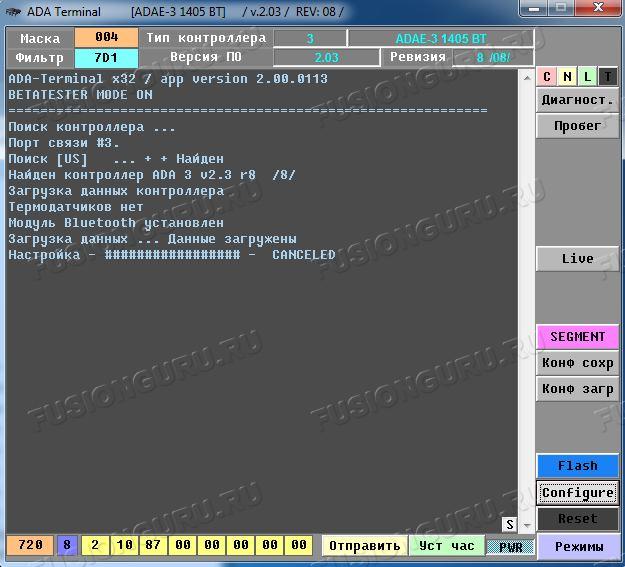Select the first data byte field 2
Viewport: 625px width, 567px height.
pyautogui.click(x=95, y=545)
